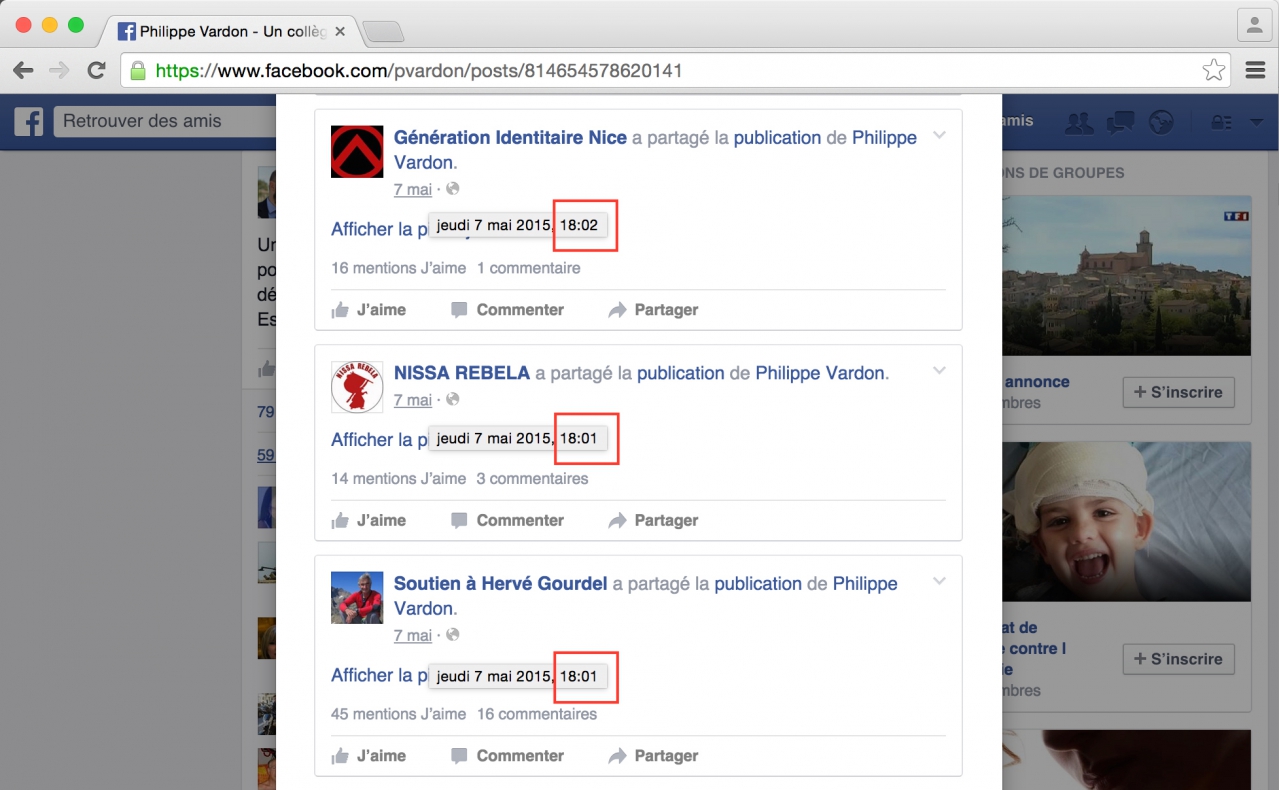Expand options chevron on NISSA REBELA post
Viewport: 1279px width, 790px height.
(x=939, y=370)
